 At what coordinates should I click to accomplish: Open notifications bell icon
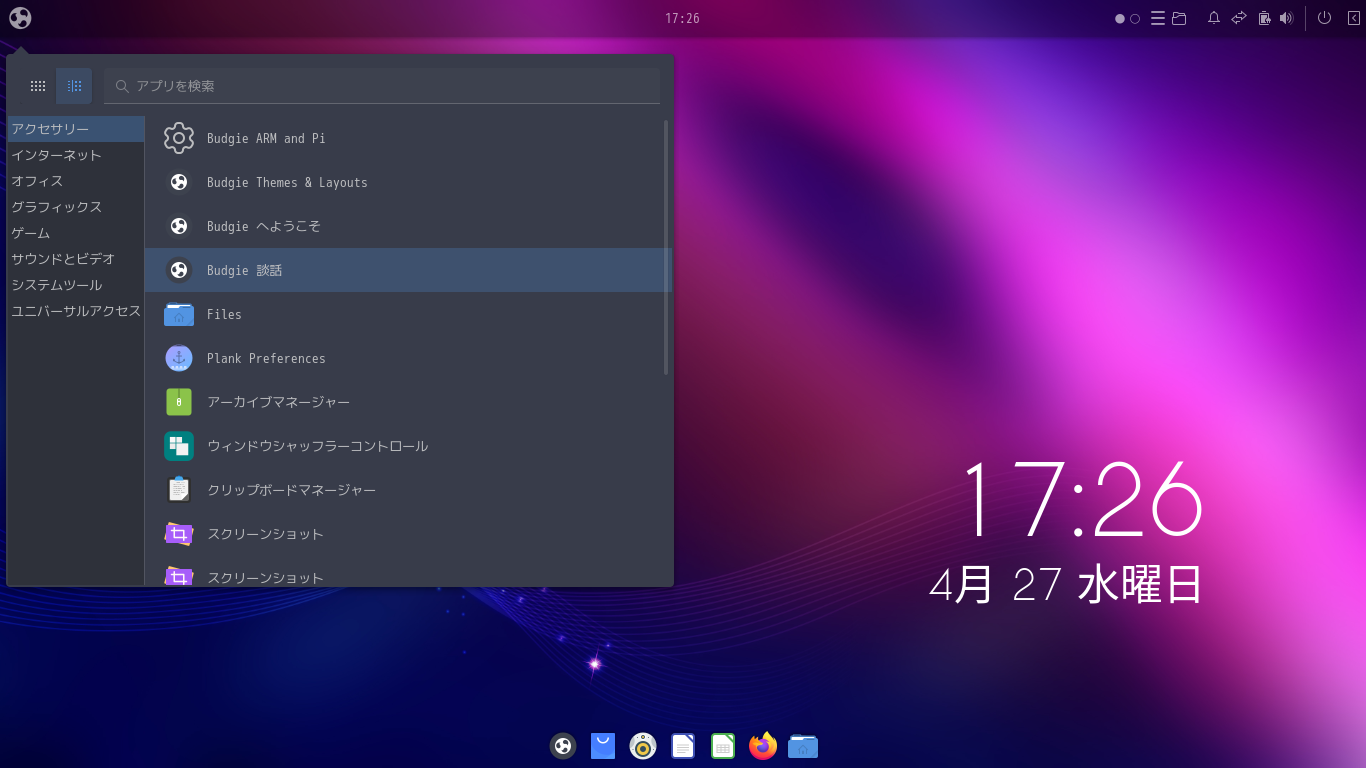(x=1214, y=18)
